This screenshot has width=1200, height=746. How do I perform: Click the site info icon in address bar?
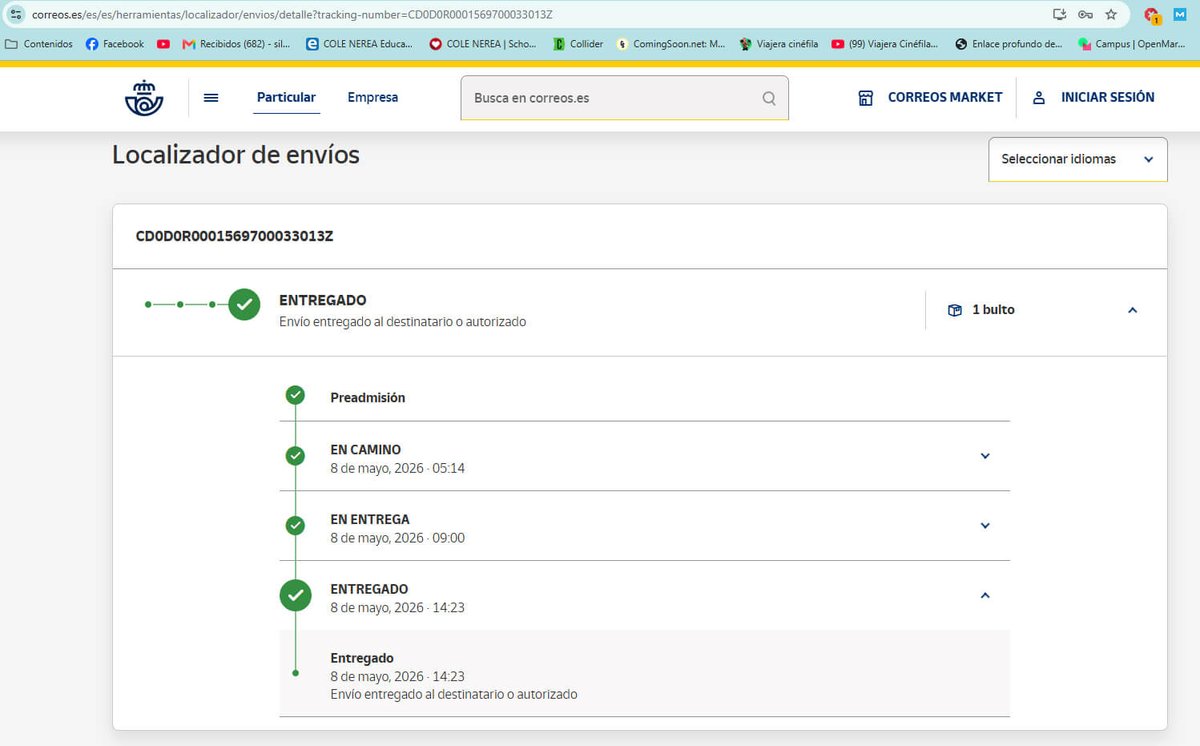point(16,14)
